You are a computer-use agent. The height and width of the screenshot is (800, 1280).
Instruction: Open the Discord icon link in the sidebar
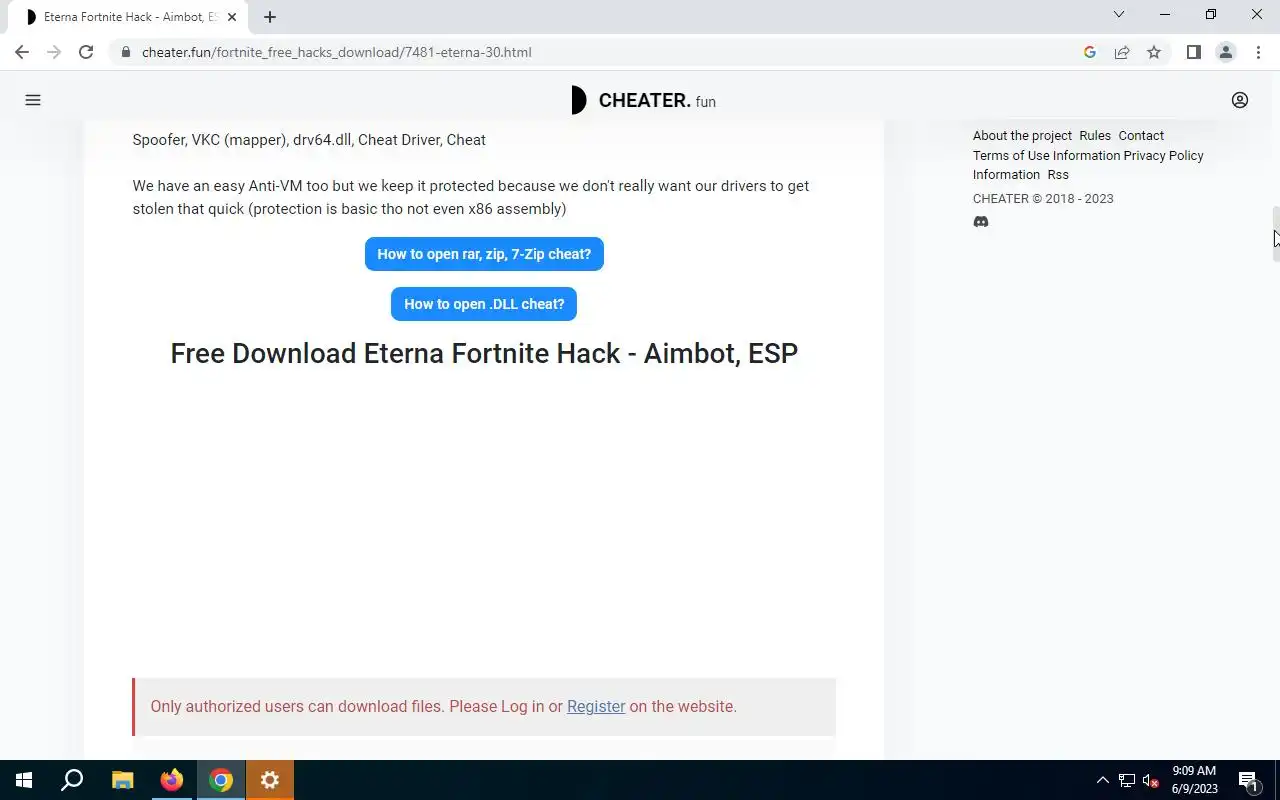coord(981,222)
